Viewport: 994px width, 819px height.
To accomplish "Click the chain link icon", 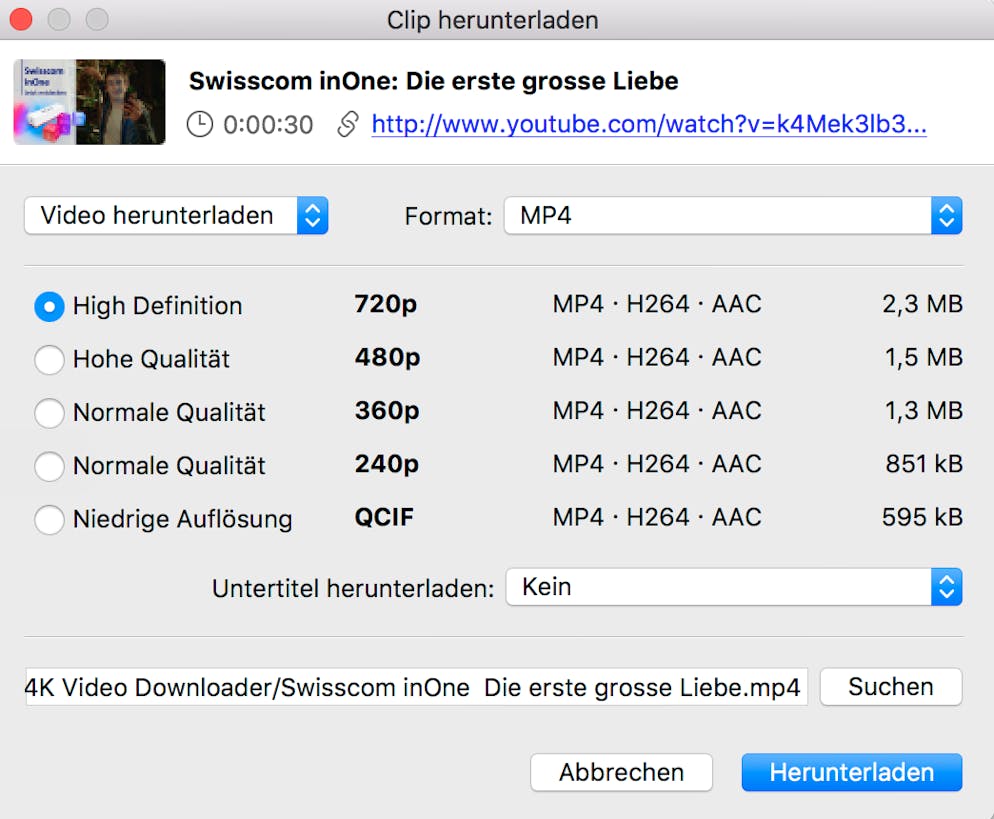I will click(x=348, y=124).
